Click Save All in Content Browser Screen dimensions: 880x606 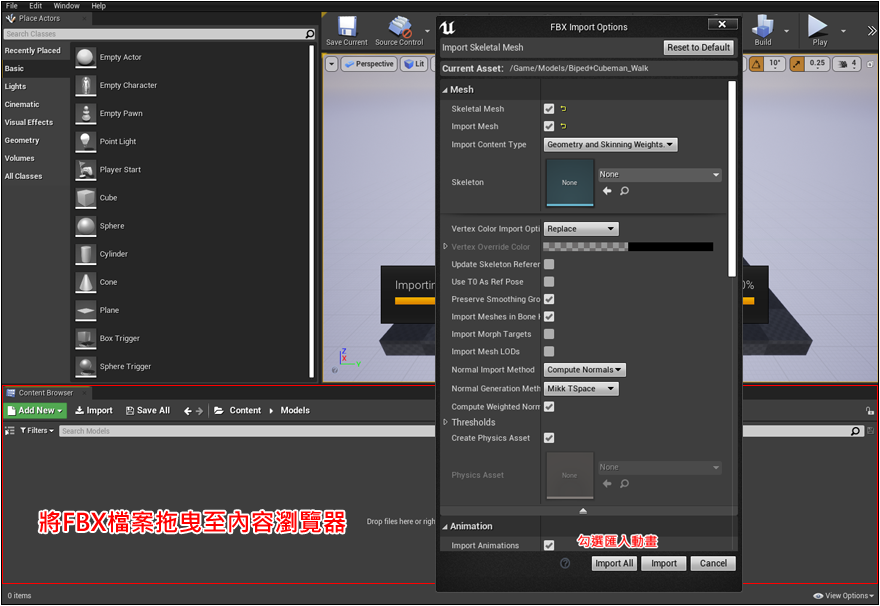[x=148, y=411]
